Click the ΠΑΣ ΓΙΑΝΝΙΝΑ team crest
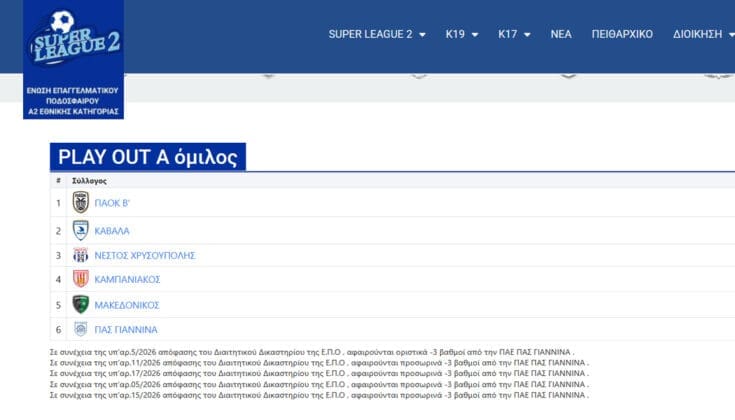The image size is (735, 420). [x=81, y=329]
